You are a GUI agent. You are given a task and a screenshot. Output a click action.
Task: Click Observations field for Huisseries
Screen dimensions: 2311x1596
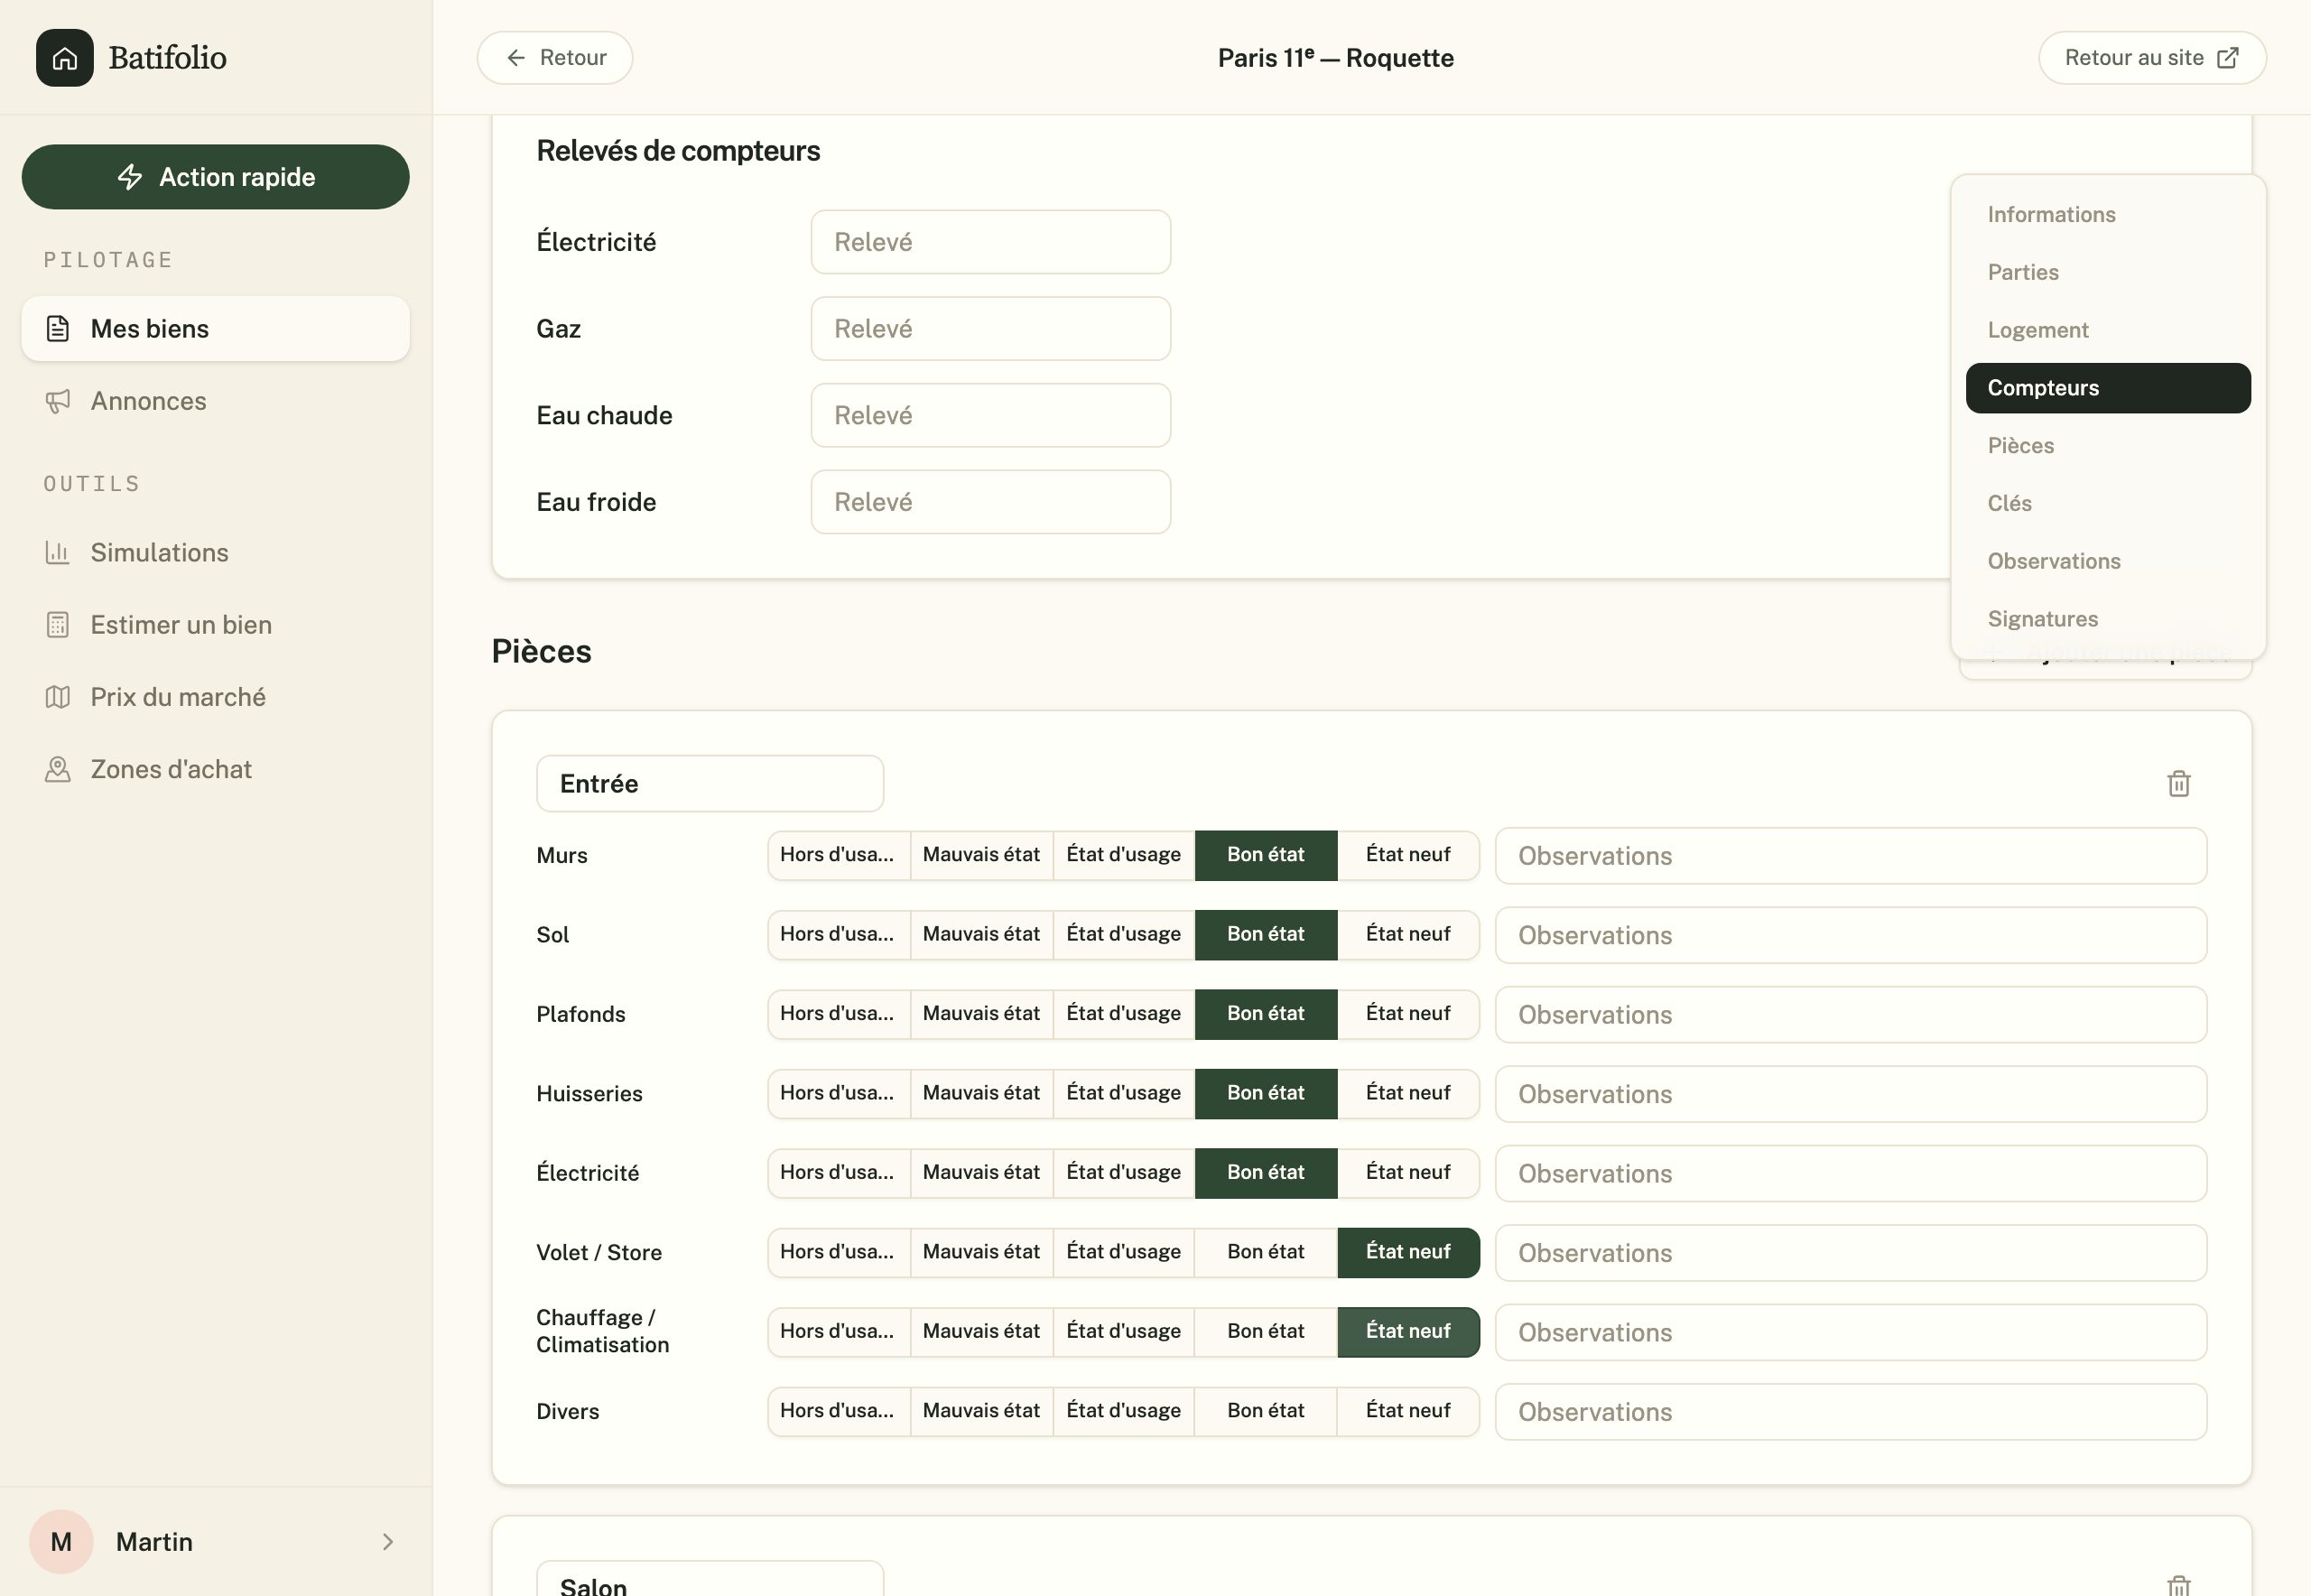[1851, 1094]
